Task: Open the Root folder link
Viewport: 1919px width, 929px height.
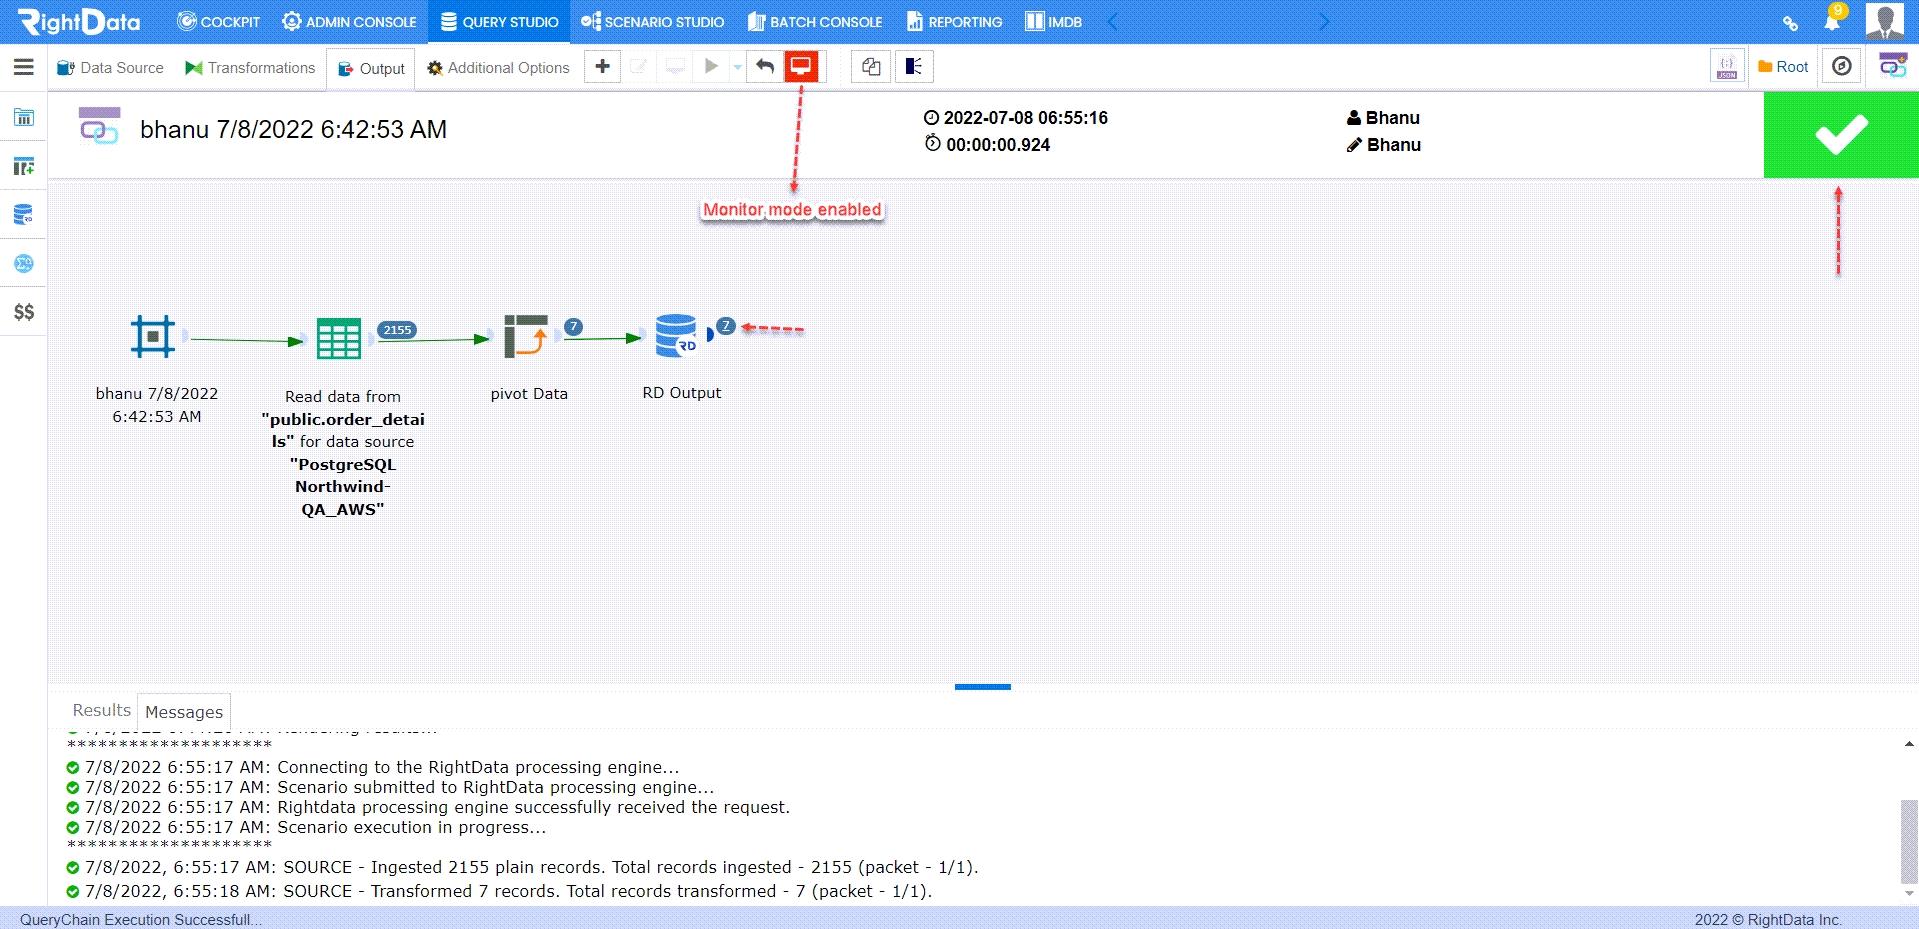Action: click(x=1783, y=66)
